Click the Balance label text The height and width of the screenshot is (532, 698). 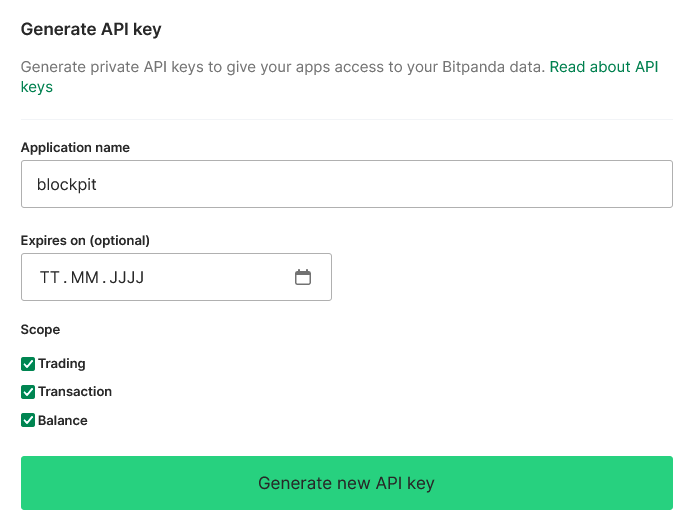tap(63, 421)
